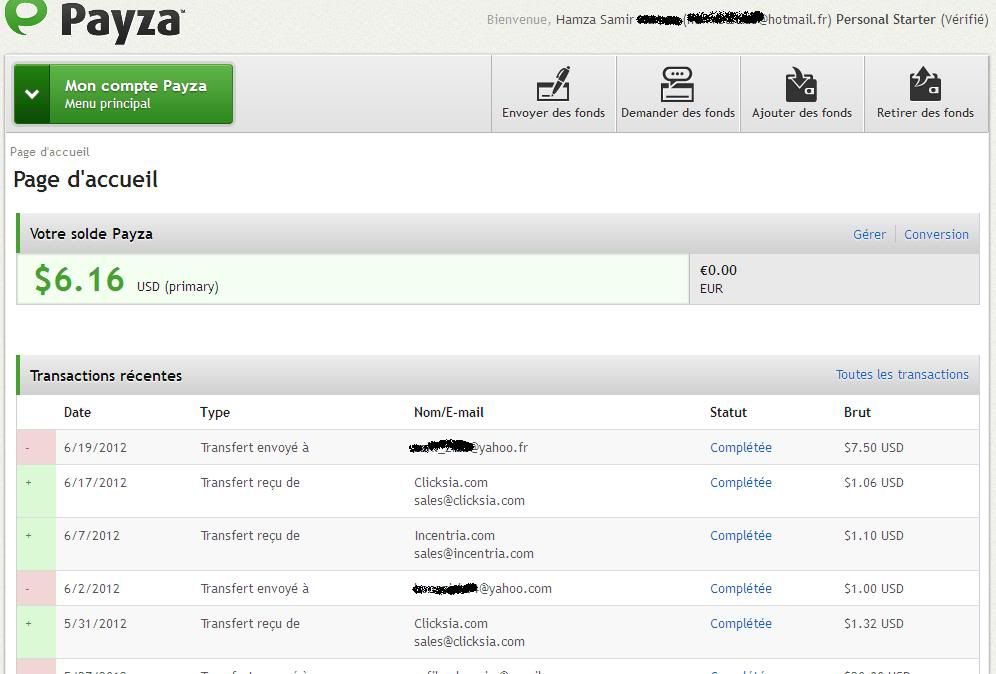Click the Type column header

[x=215, y=413]
